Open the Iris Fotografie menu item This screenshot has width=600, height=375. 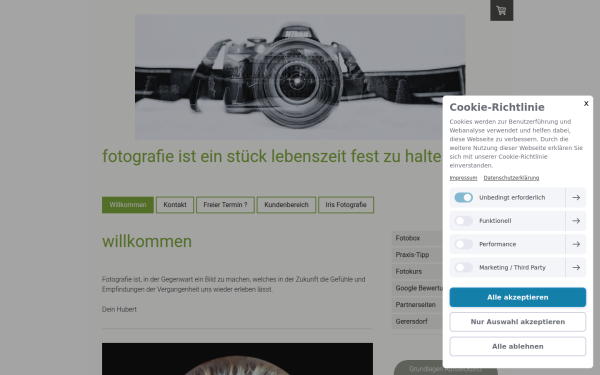point(346,205)
